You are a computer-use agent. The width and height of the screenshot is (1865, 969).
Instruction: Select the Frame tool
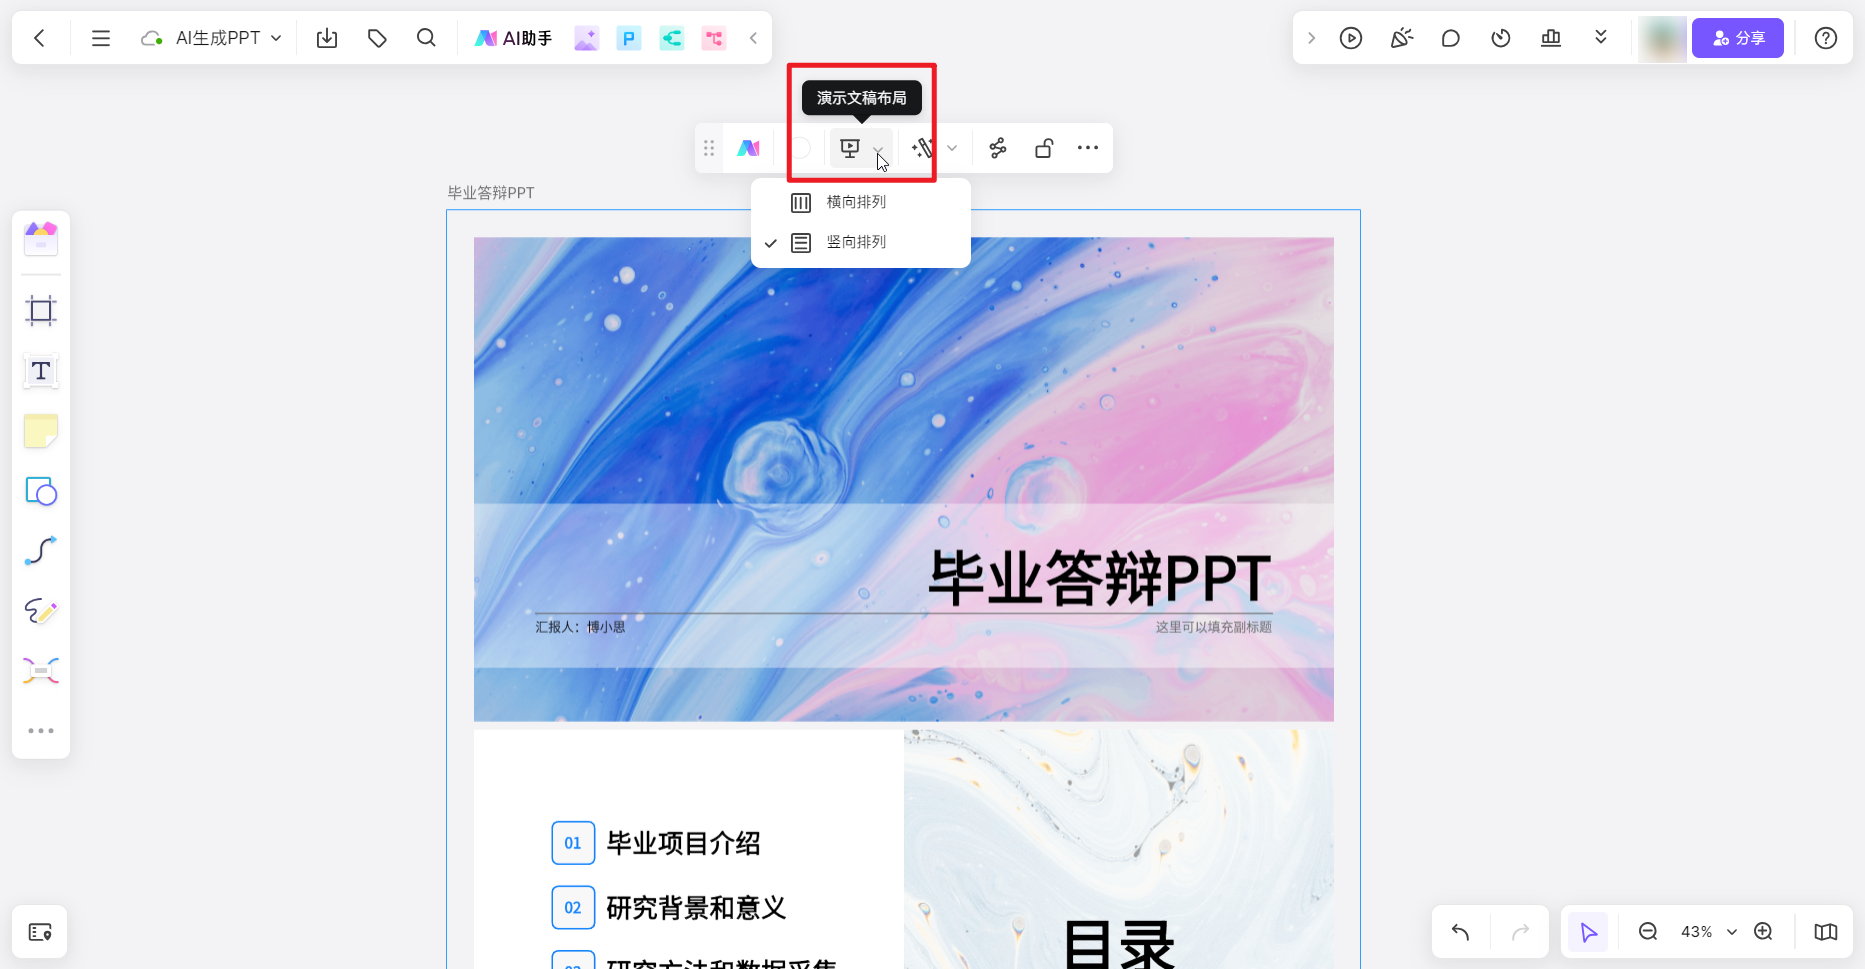(x=41, y=311)
